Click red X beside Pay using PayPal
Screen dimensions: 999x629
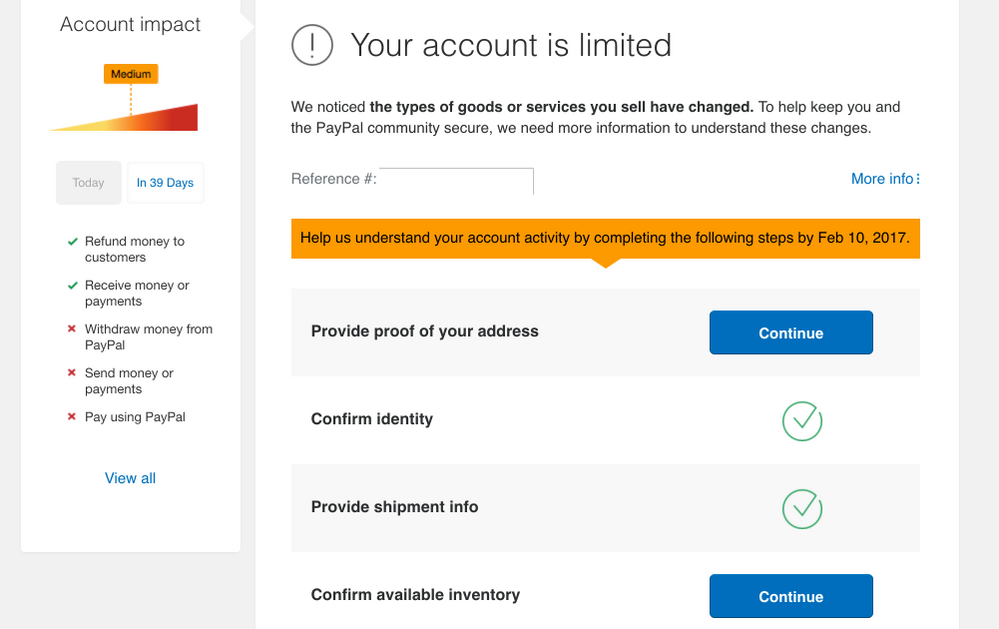(72, 418)
